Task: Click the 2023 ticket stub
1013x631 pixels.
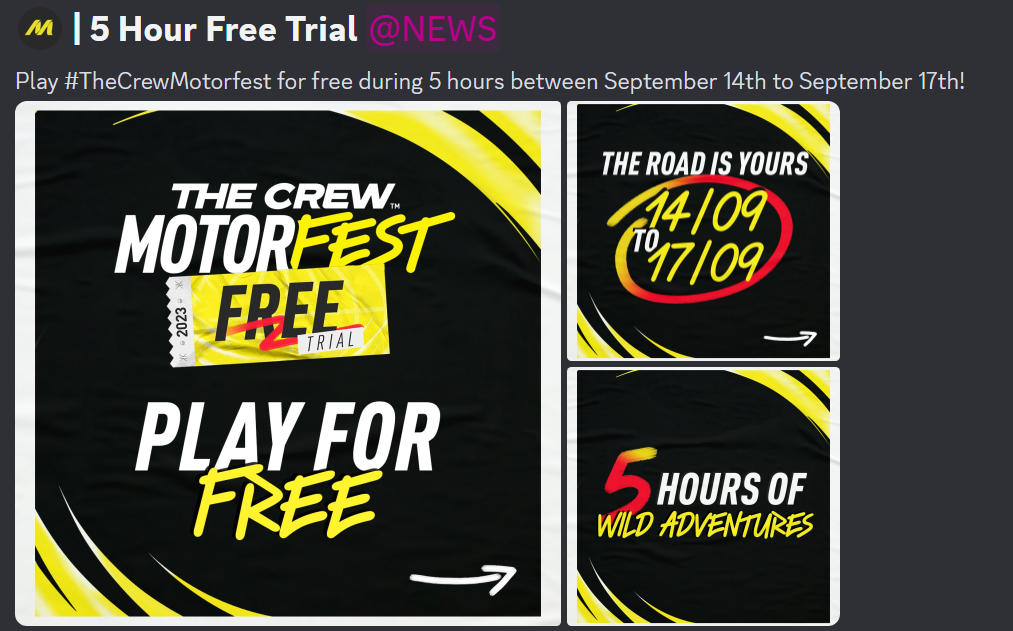Action: (181, 322)
